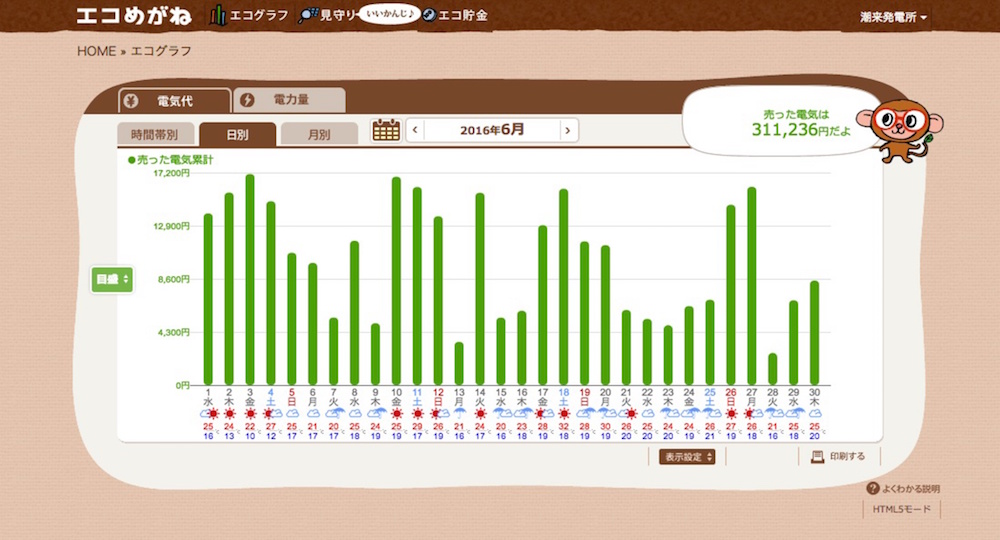Screen dimensions: 1000x540
Task: Click the 2016年6月 date field
Action: (491, 130)
